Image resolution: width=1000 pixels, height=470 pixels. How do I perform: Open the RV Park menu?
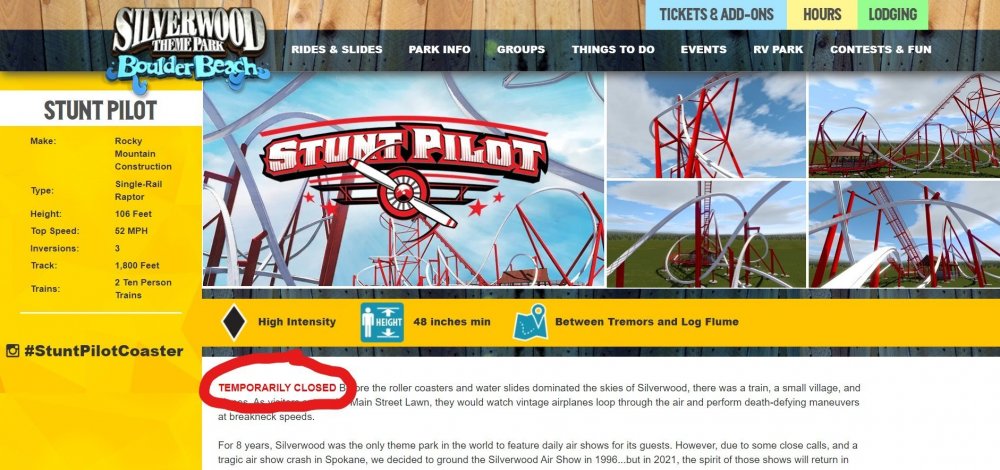click(x=778, y=50)
